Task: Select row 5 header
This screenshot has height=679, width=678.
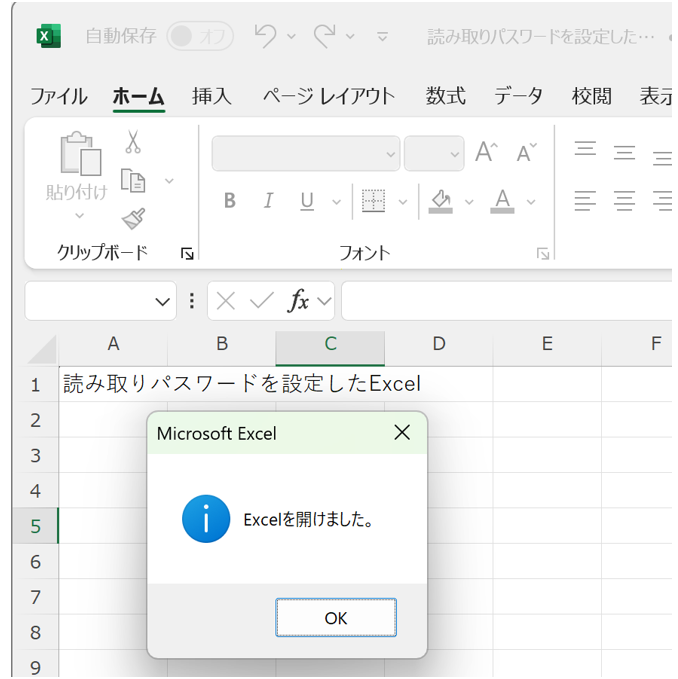Action: coord(36,526)
